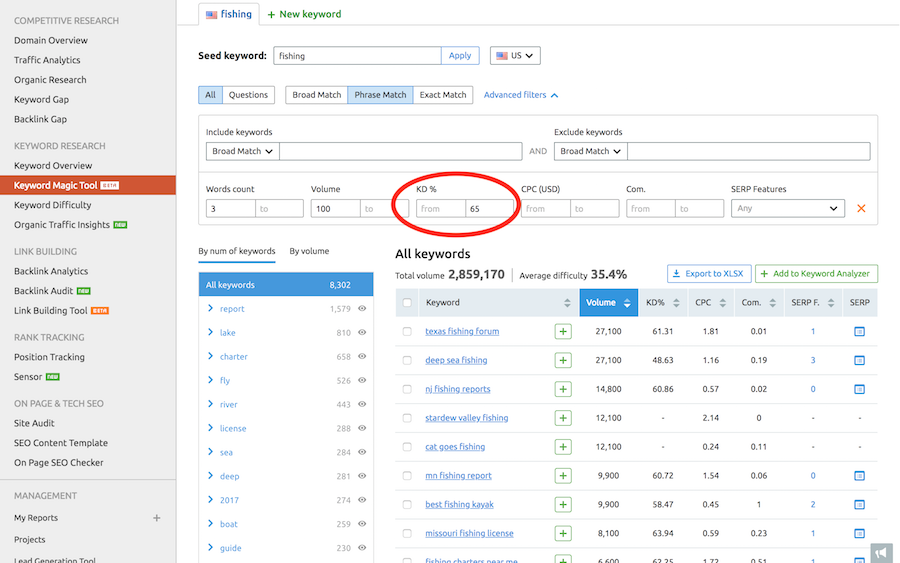The width and height of the screenshot is (900, 563).
Task: Sort by Com. column arrows
Action: 773,303
